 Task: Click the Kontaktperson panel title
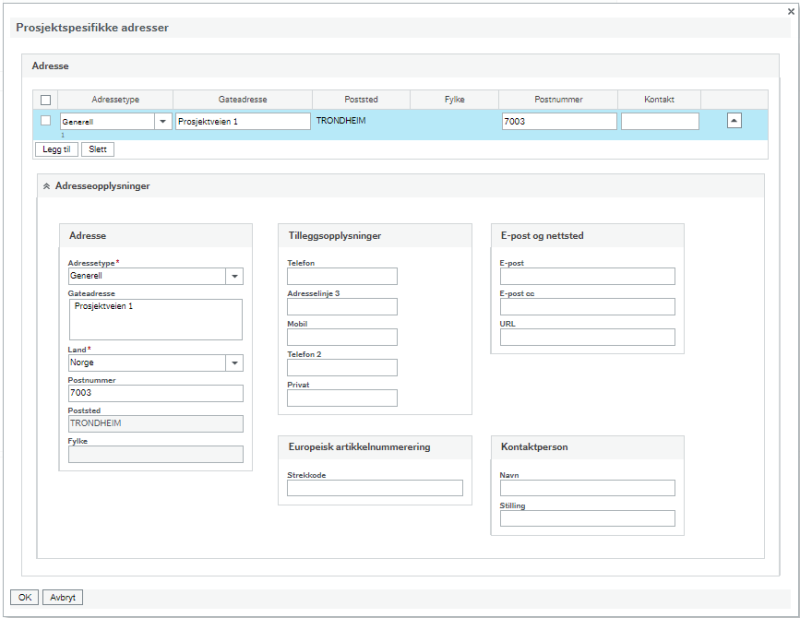pyautogui.click(x=534, y=447)
